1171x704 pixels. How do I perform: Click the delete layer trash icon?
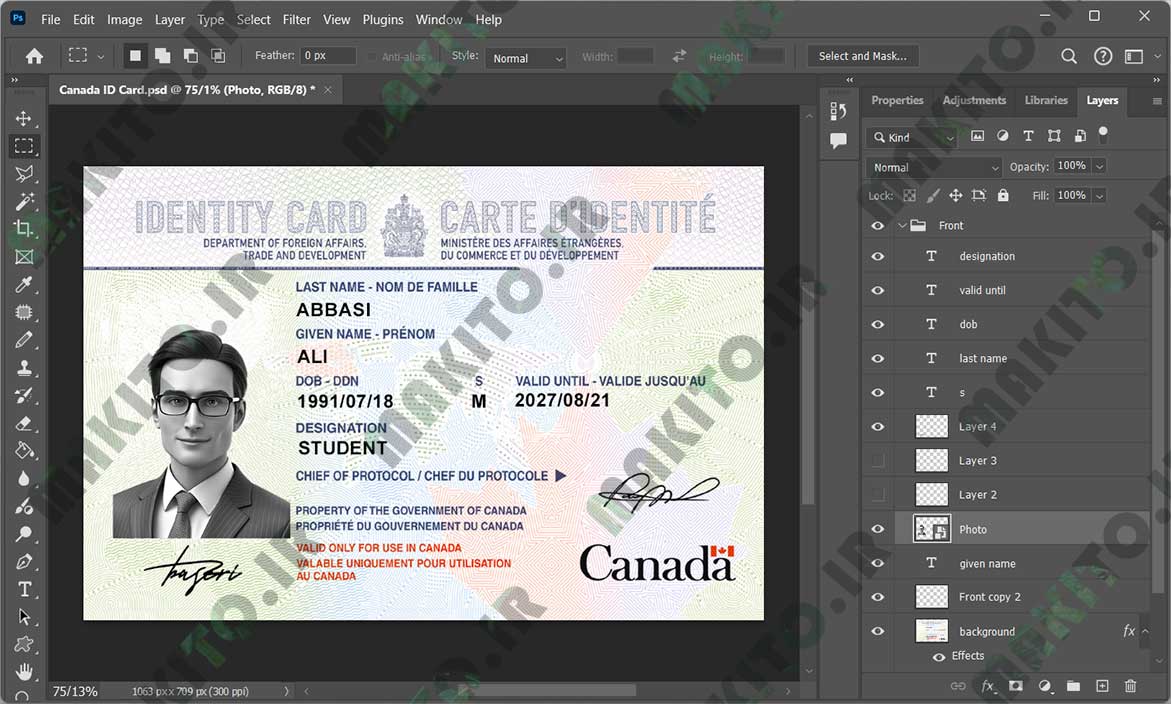(1131, 685)
